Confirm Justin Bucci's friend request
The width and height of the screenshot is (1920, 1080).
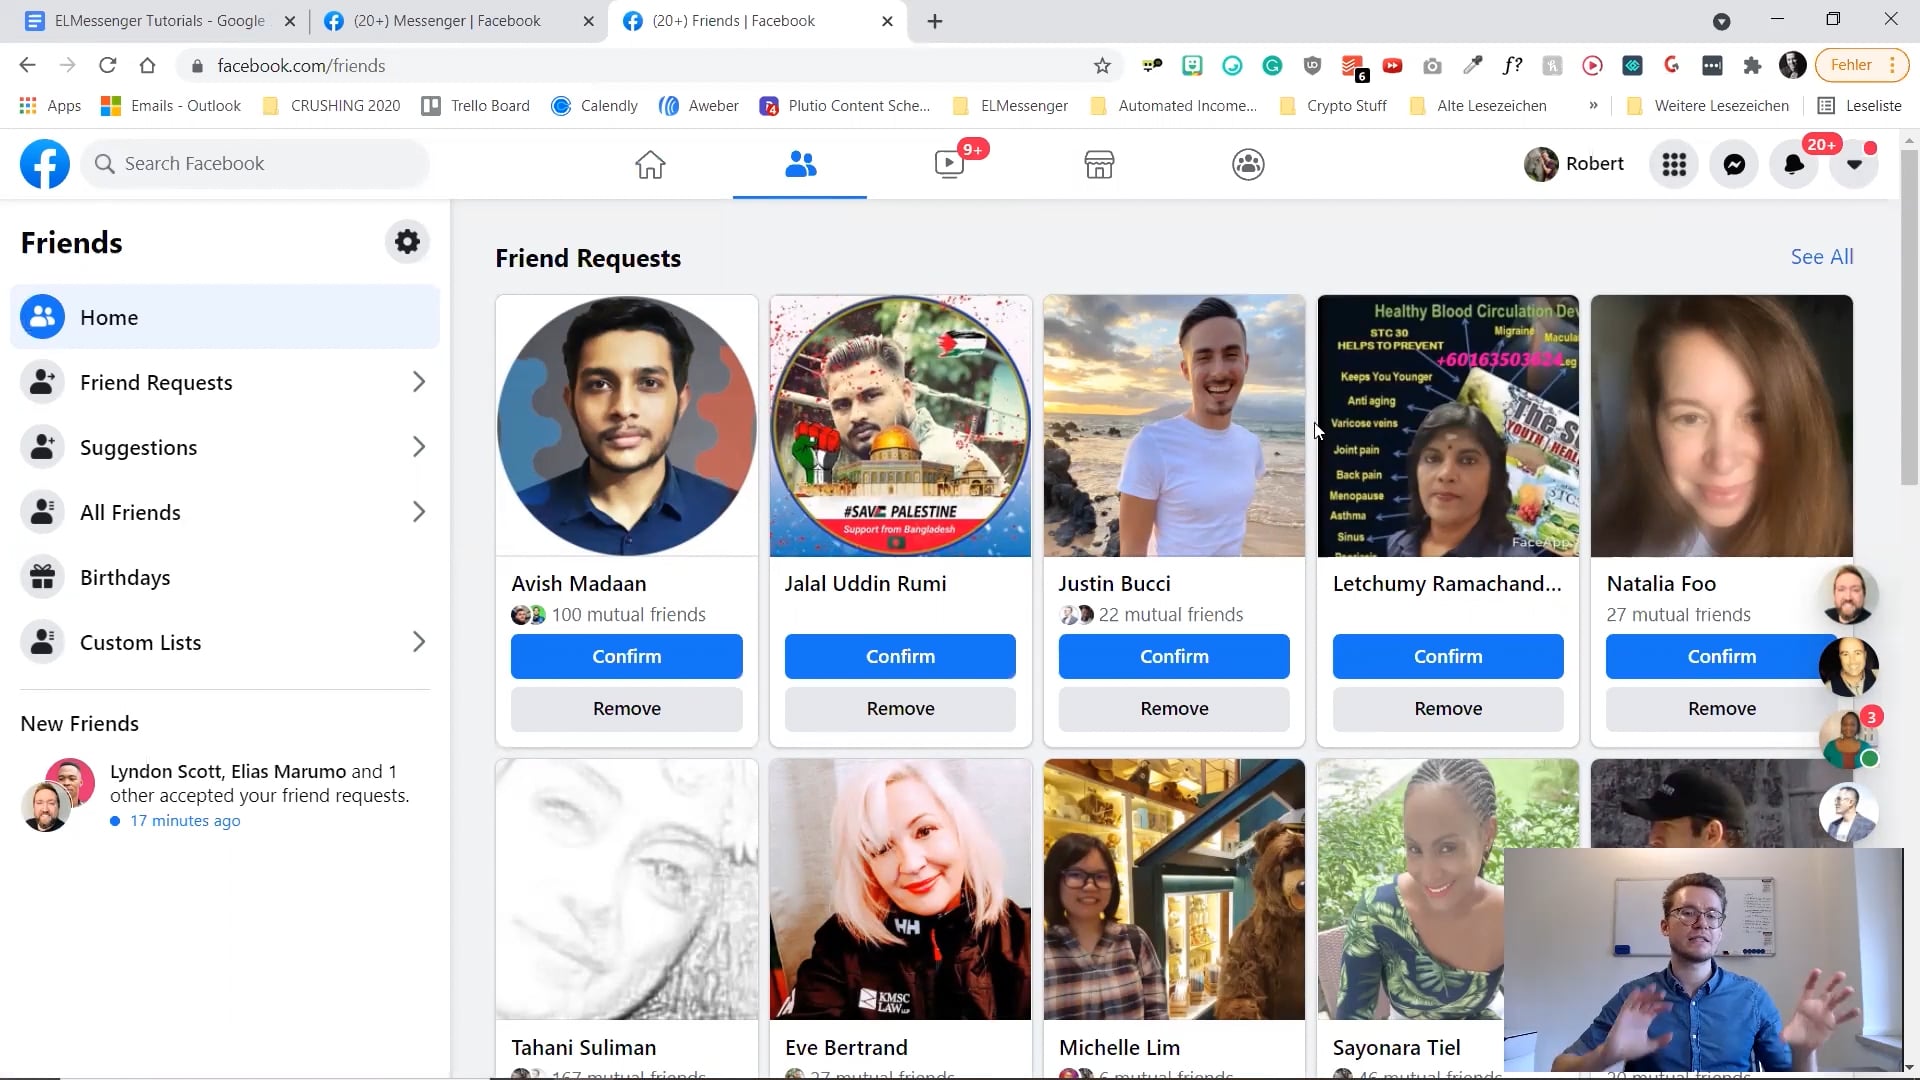(x=1173, y=656)
